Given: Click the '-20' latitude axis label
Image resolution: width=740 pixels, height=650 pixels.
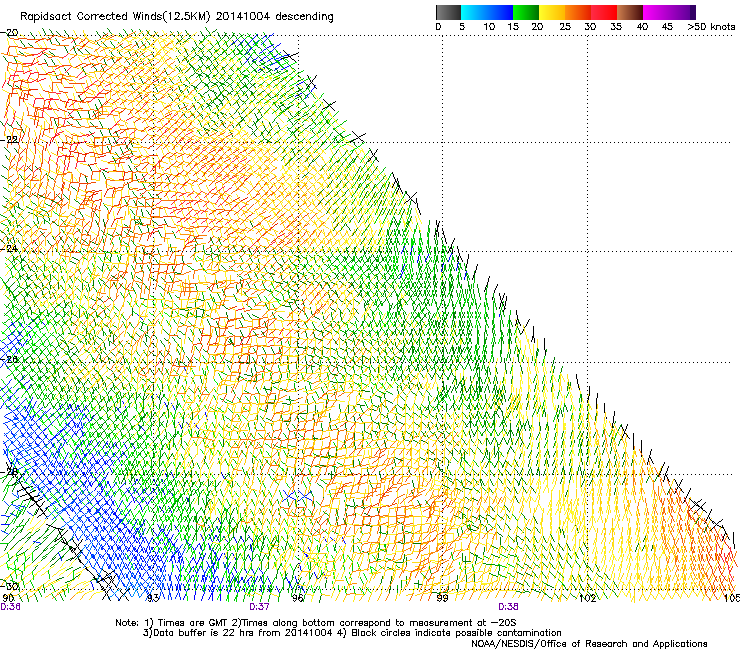Looking at the screenshot, I should [9, 33].
